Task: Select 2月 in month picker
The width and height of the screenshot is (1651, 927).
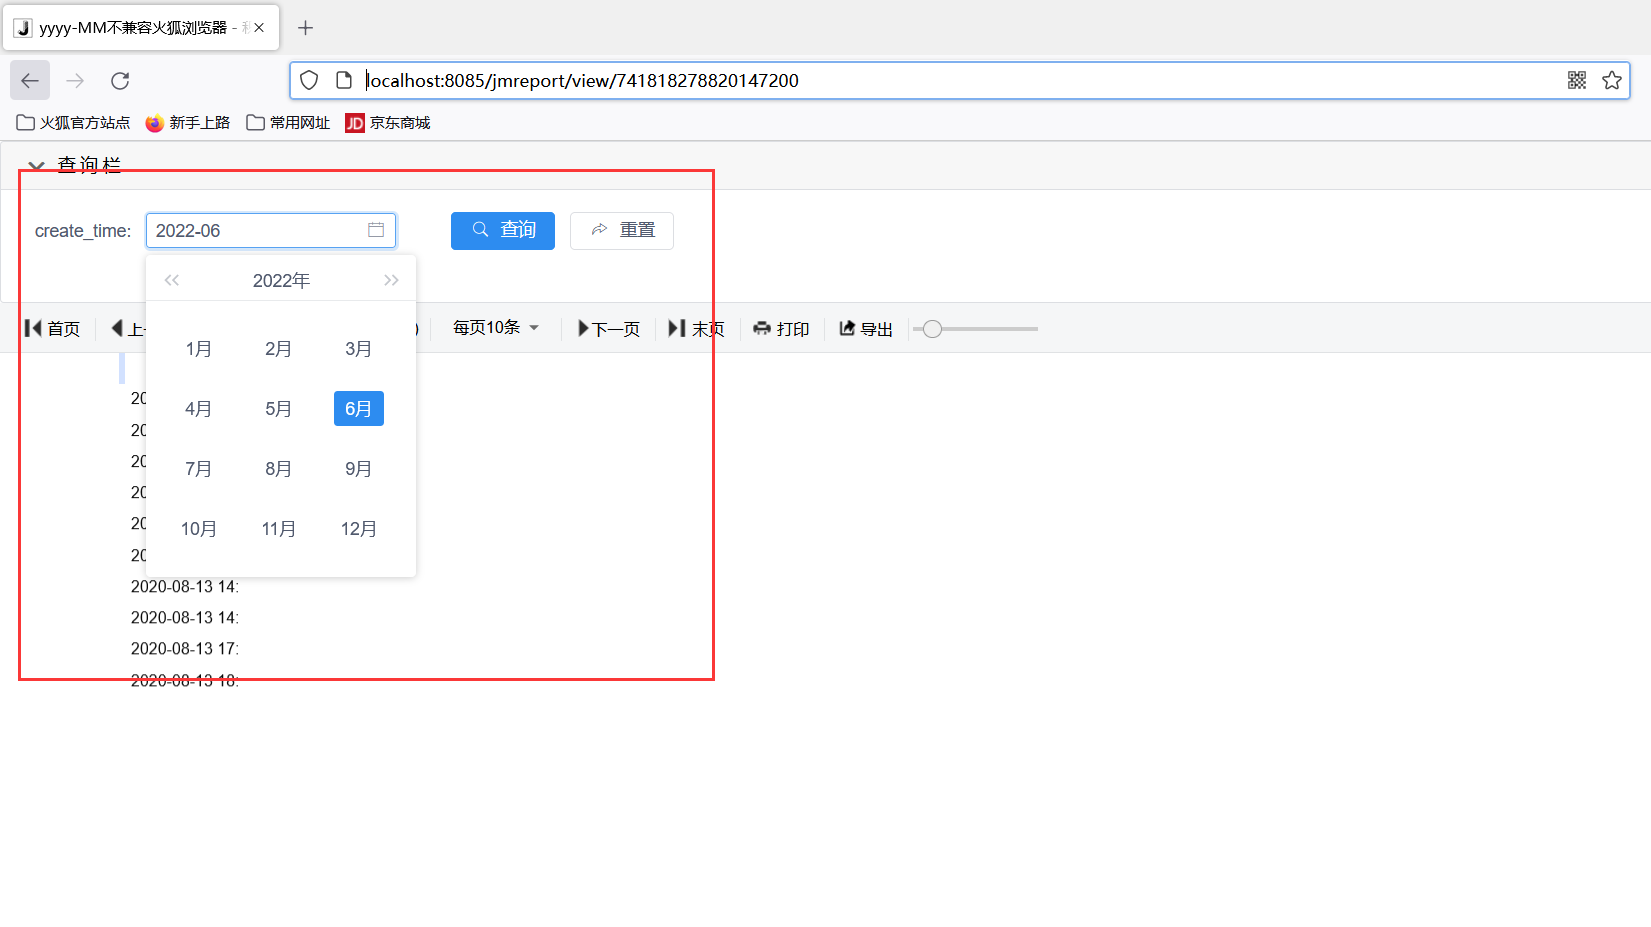Action: point(279,349)
